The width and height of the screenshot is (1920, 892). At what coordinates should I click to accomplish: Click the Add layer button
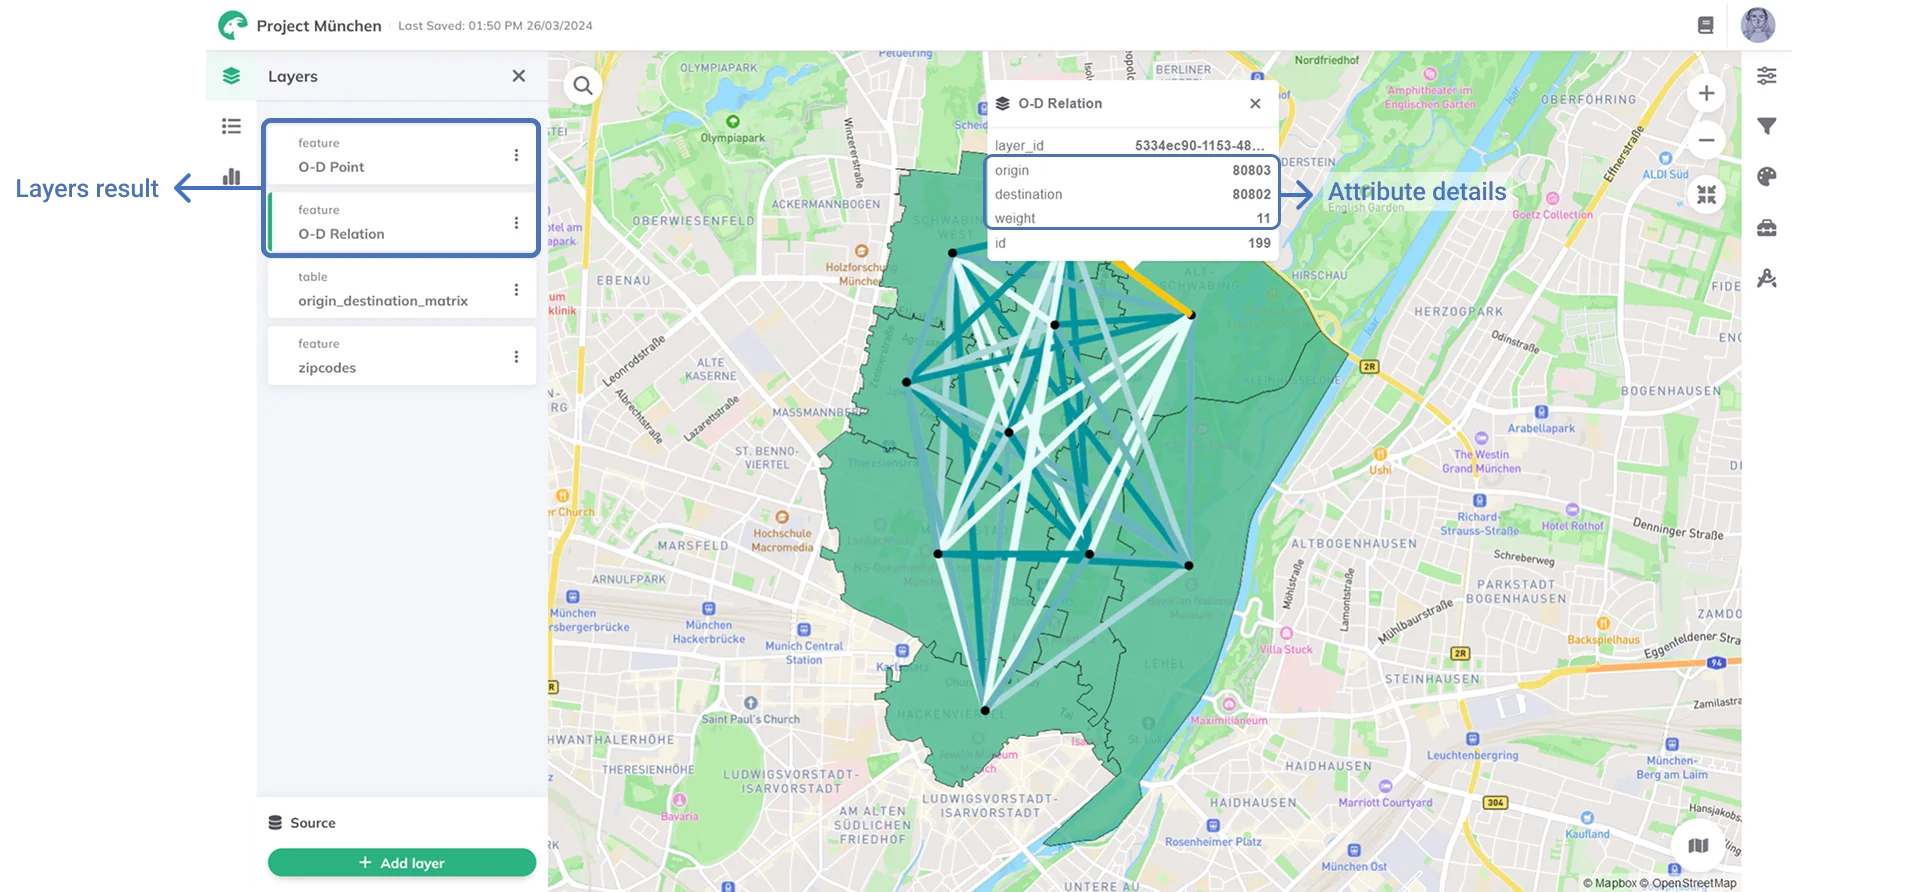point(402,863)
